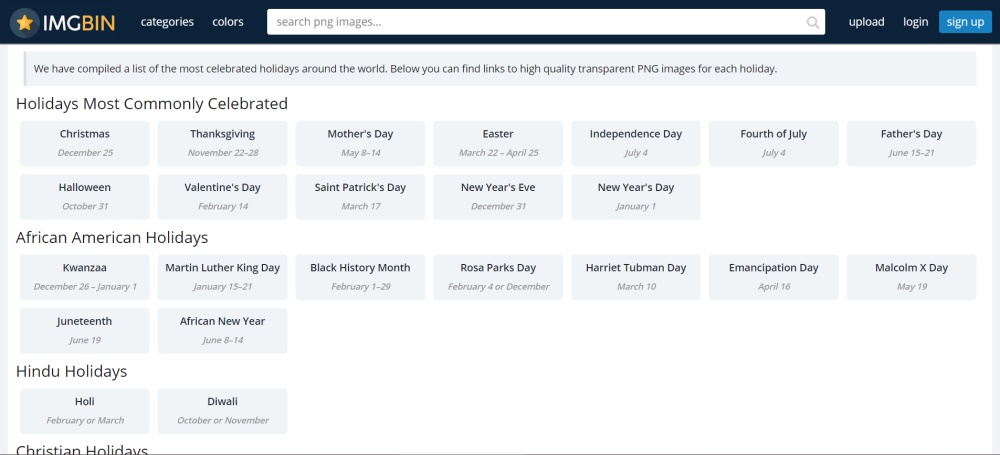Select the Diwali holiday card
The width and height of the screenshot is (1000, 455).
point(223,412)
